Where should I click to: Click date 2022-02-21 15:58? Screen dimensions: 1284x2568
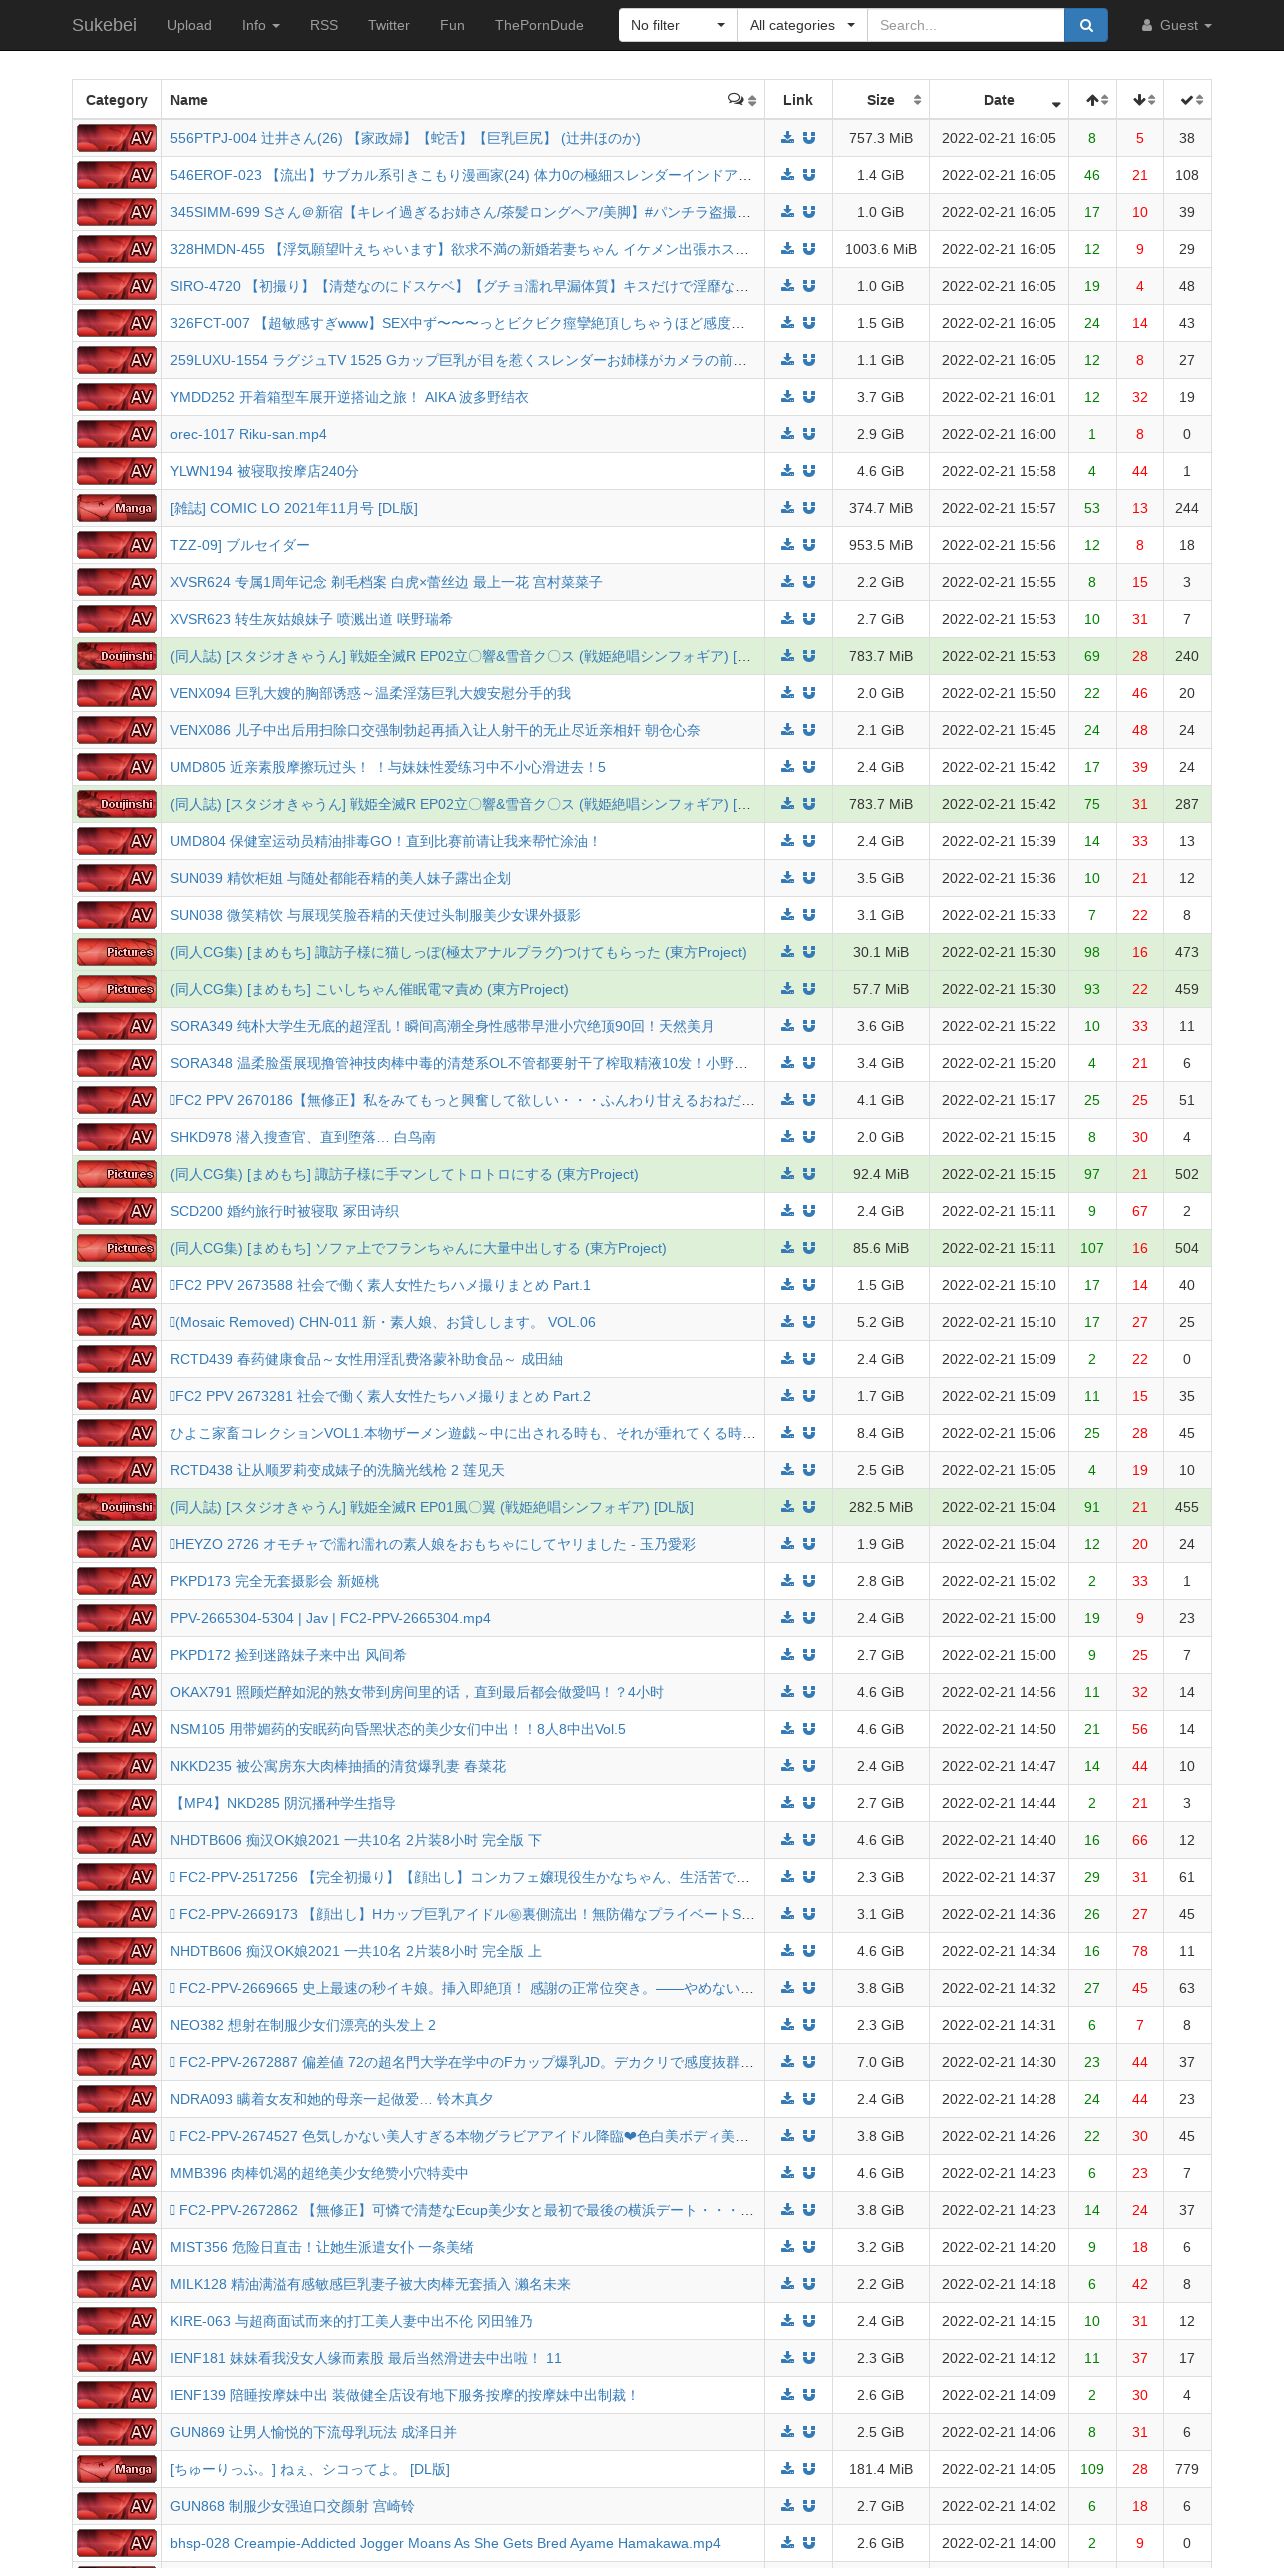tap(999, 471)
